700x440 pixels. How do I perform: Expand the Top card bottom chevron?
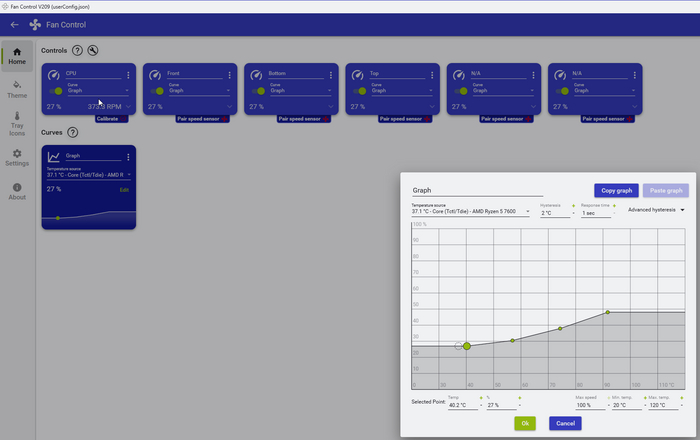coord(432,107)
